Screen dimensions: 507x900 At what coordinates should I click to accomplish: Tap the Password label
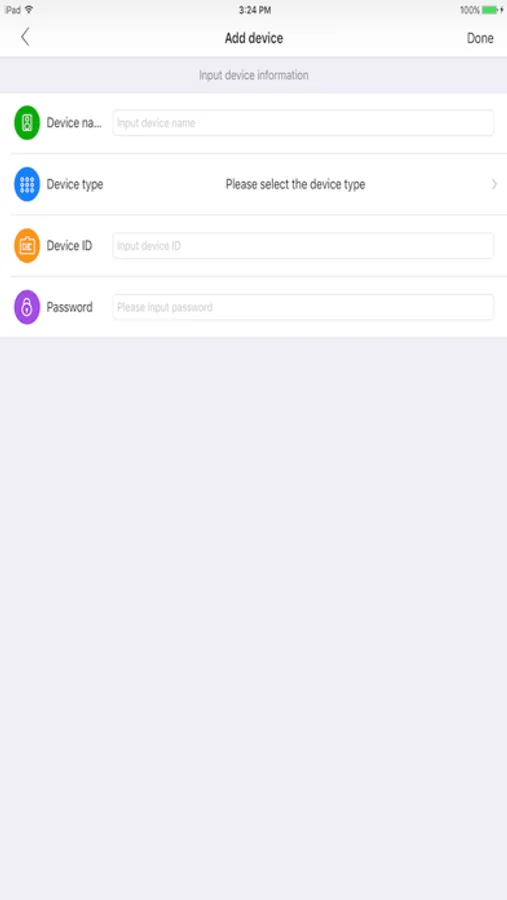pyautogui.click(x=69, y=307)
